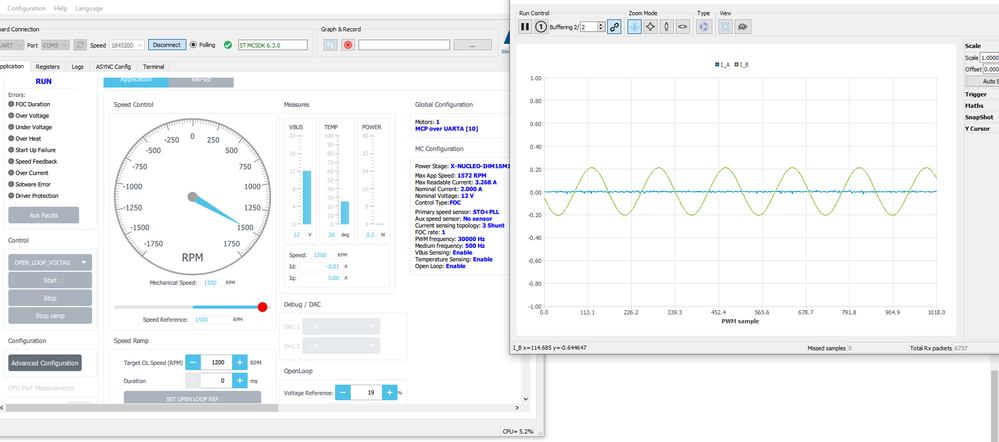Expand the Y Cursor section
Viewport: 999px width, 442px height.
pyautogui.click(x=978, y=129)
